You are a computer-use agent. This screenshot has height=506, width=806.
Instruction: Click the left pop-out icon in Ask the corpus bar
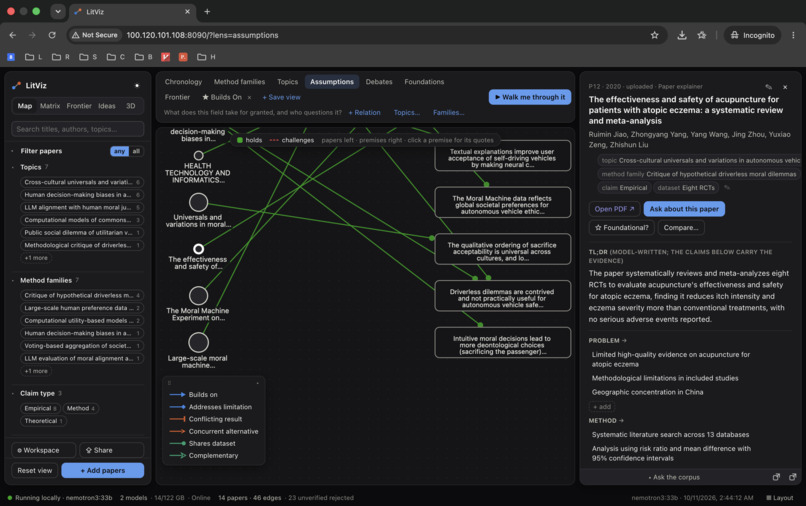click(776, 477)
